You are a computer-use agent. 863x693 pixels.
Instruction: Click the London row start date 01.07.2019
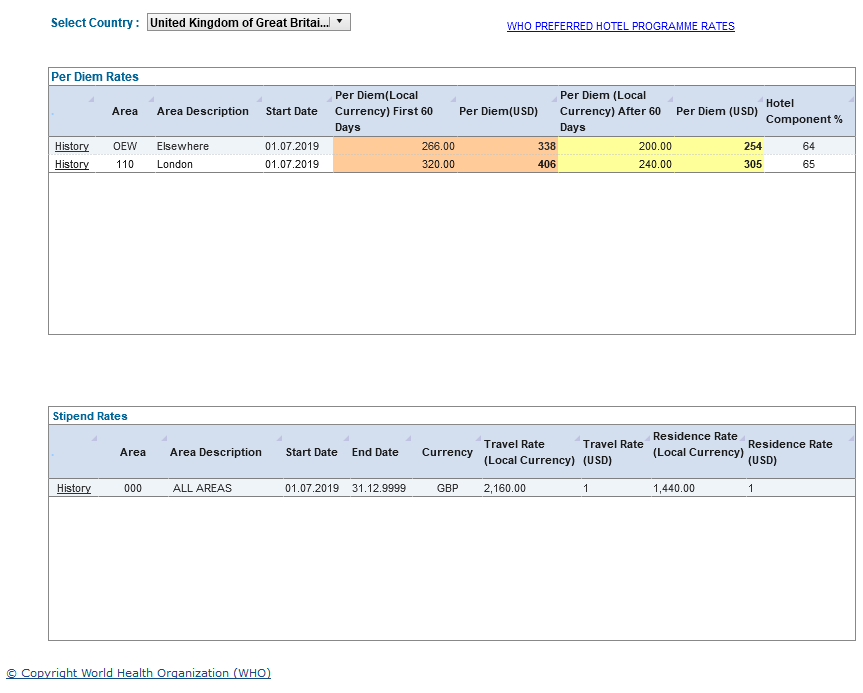292,165
